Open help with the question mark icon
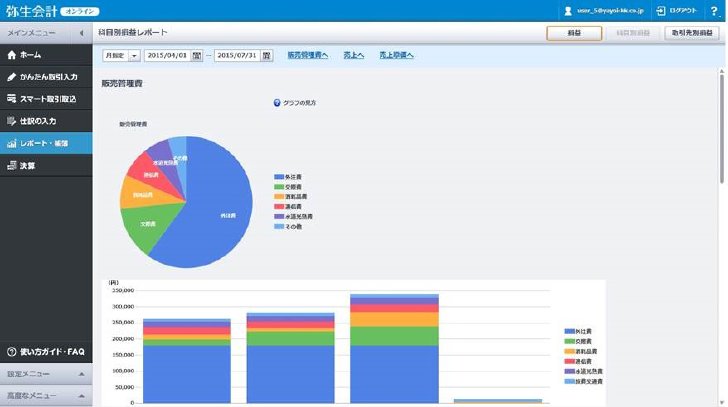Image resolution: width=728 pixels, height=407 pixels. 715,11
